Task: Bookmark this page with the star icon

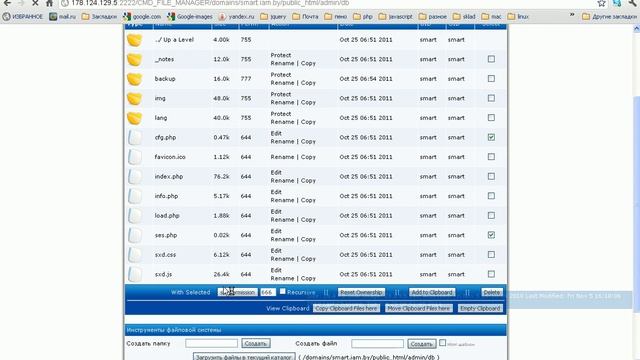Action: coord(601,3)
